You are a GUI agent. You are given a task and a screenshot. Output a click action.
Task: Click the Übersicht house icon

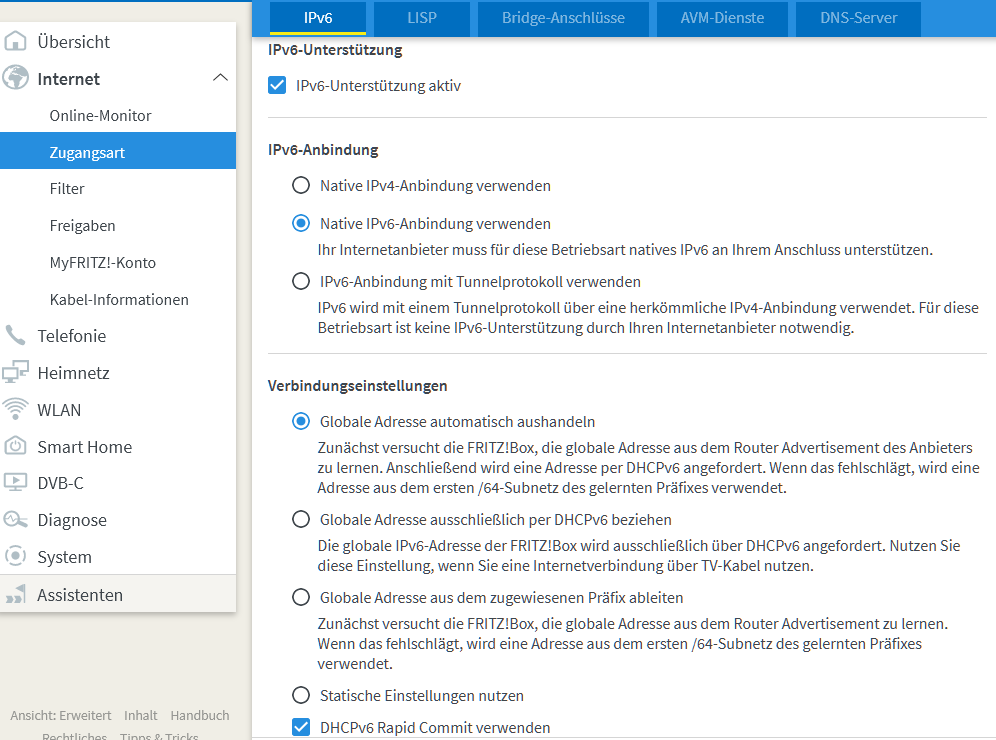(x=15, y=41)
